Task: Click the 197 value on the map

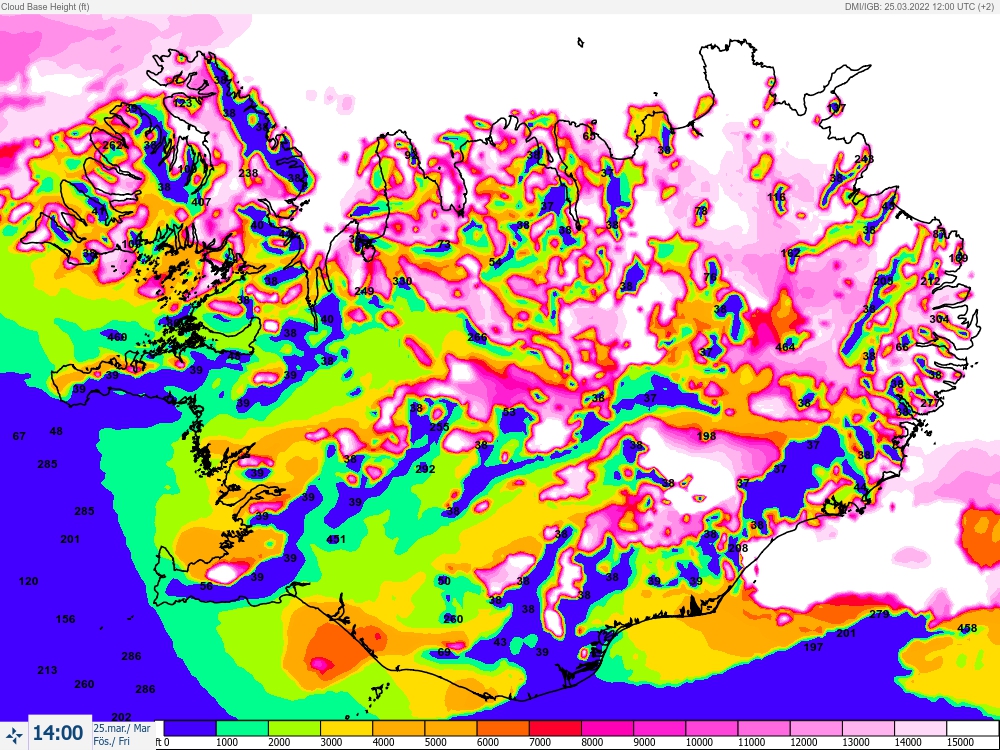Action: (813, 647)
